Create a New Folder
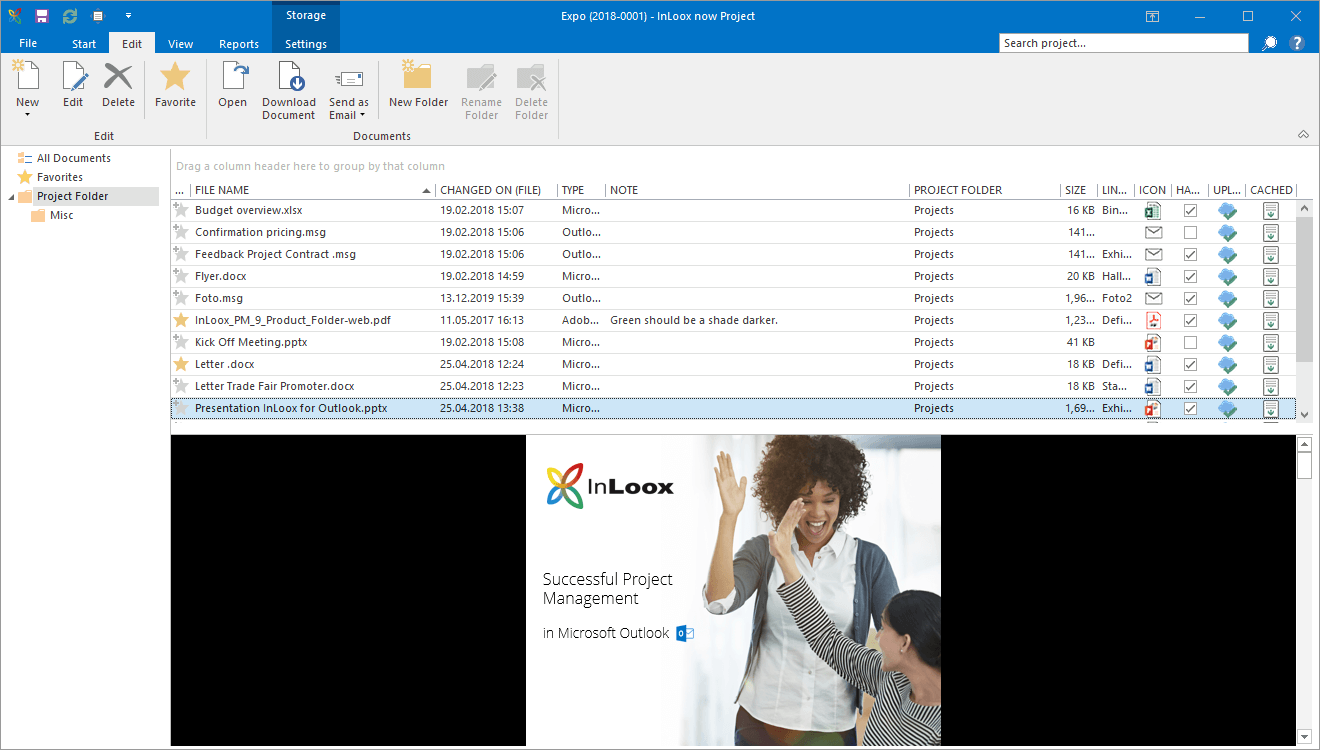 tap(418, 85)
